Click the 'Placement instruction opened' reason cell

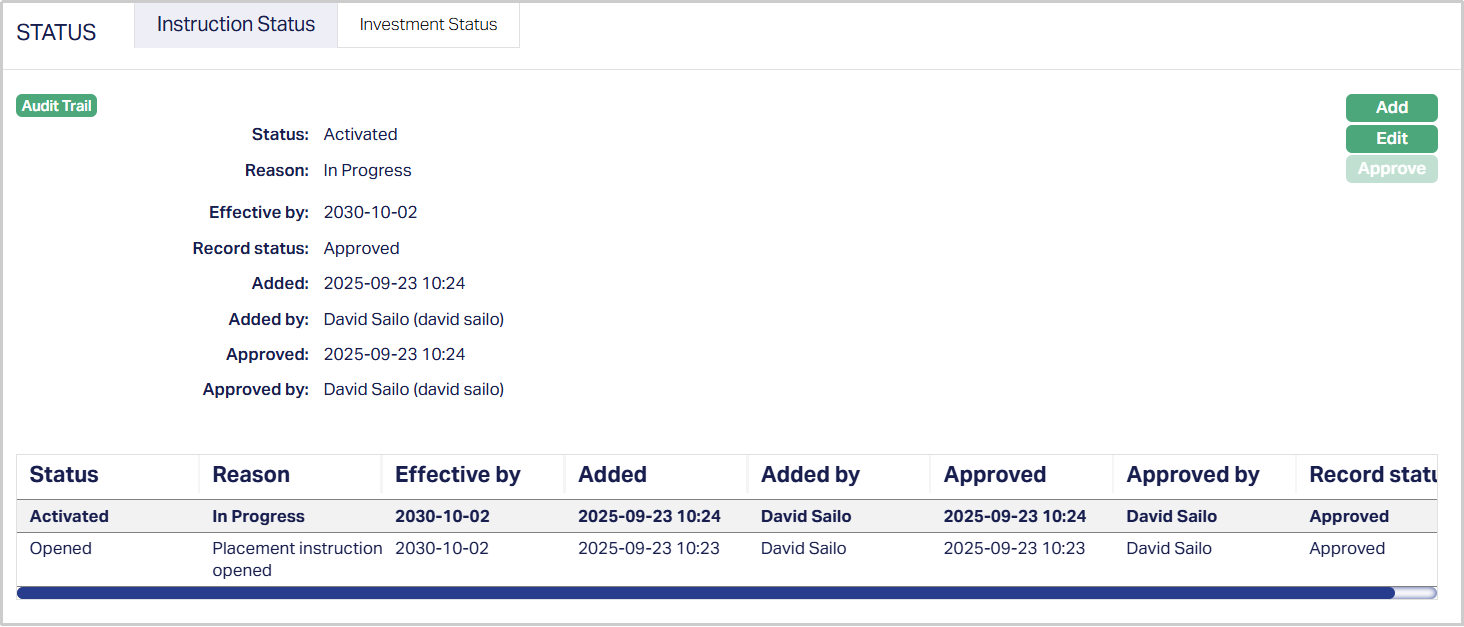(296, 559)
